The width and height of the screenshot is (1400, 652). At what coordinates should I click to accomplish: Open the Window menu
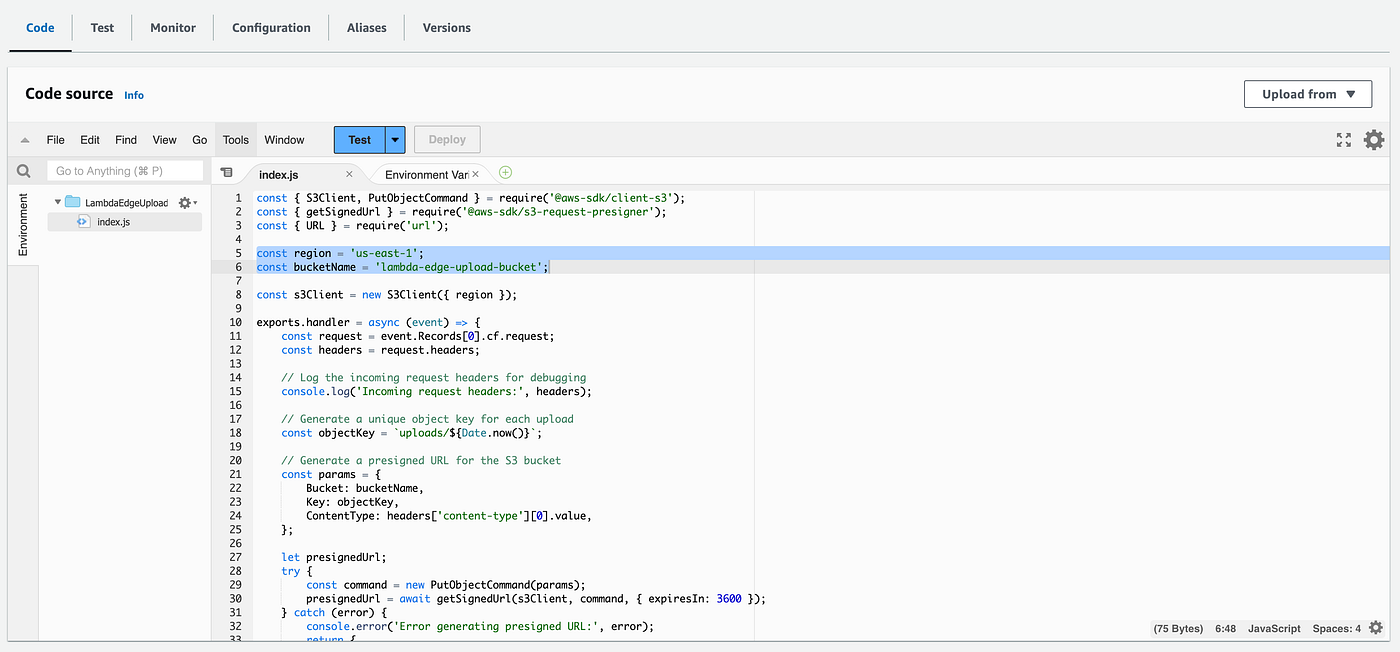[x=284, y=140]
